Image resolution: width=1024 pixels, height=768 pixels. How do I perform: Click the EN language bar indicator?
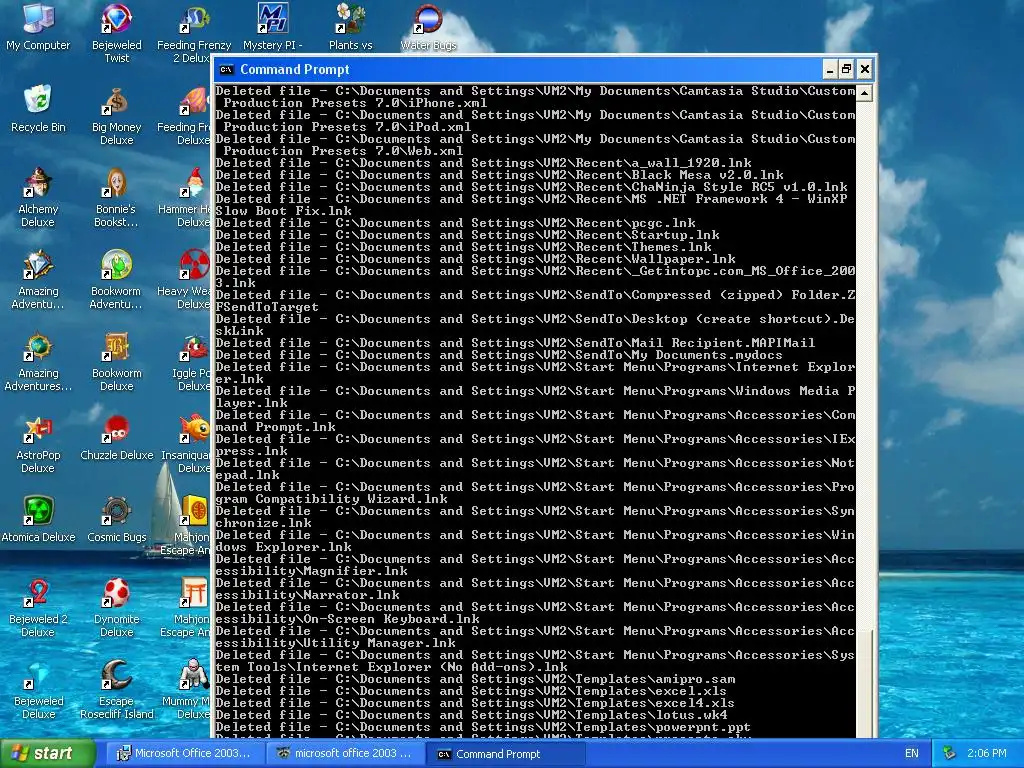click(x=912, y=753)
